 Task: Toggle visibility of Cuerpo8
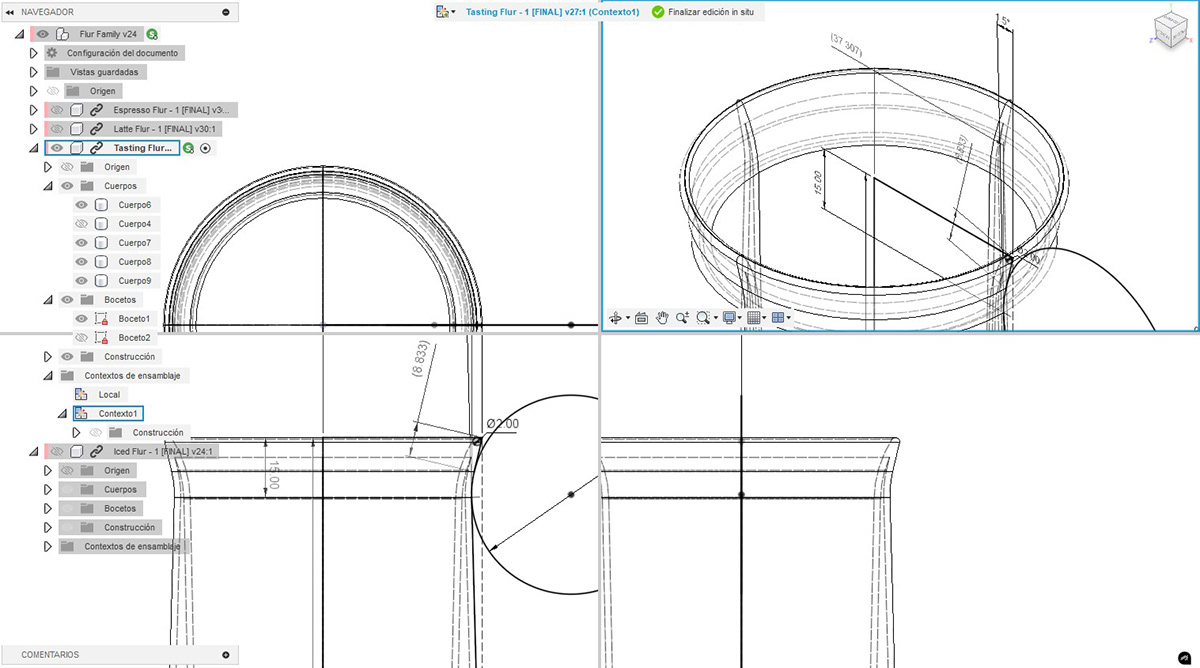82,261
